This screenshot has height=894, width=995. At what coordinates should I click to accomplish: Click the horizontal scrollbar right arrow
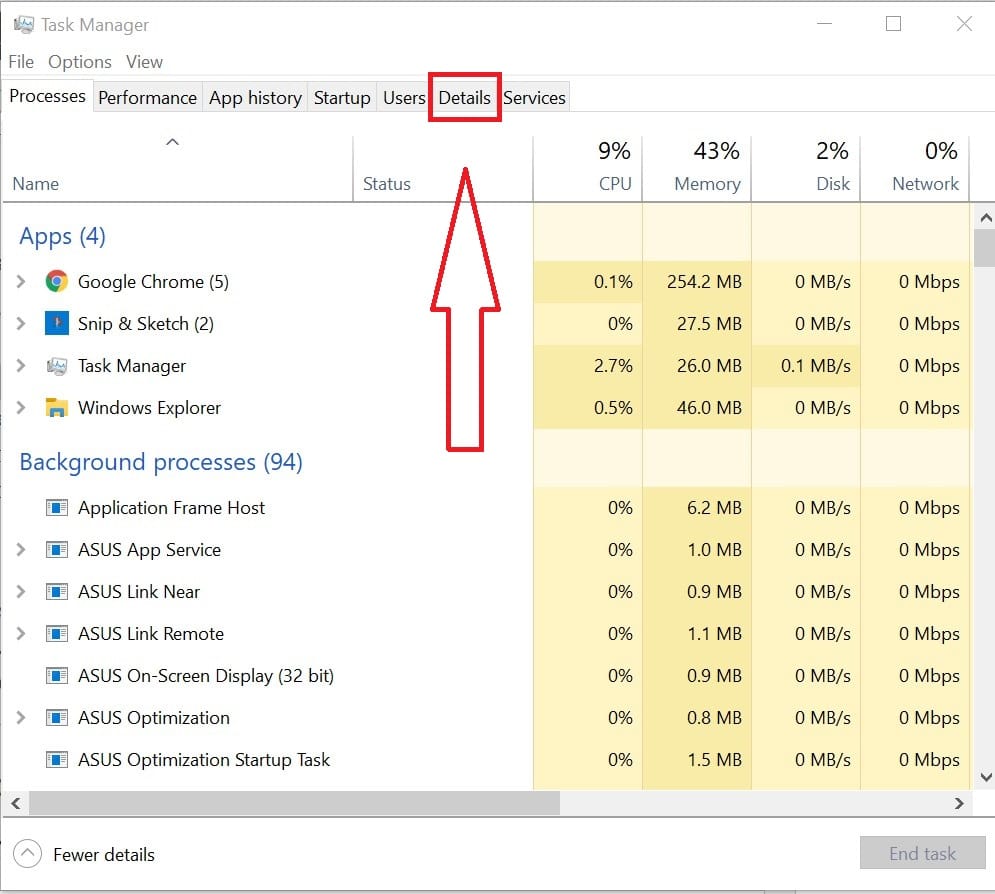pos(959,803)
